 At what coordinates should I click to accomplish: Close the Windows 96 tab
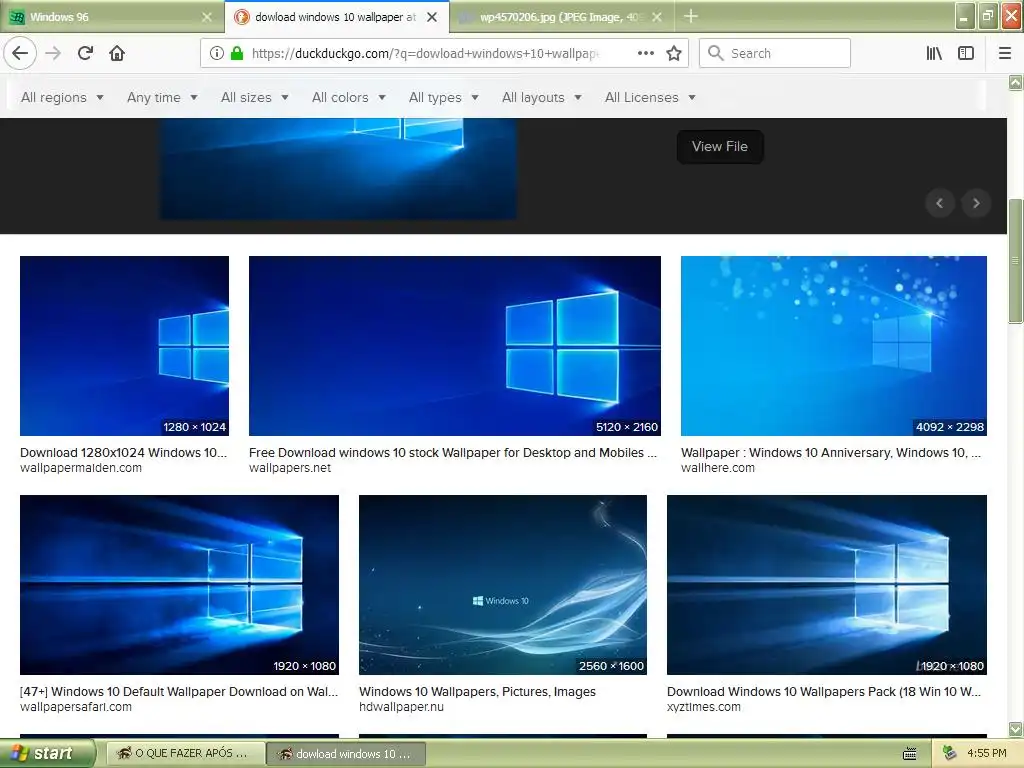(207, 17)
